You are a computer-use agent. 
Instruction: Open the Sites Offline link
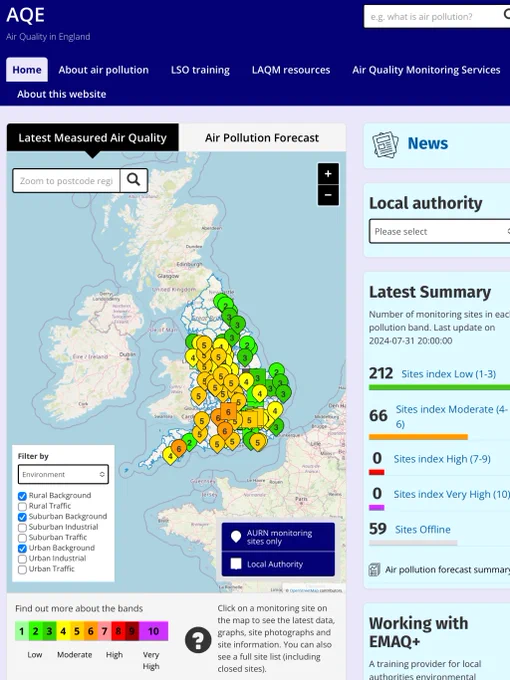coord(423,530)
